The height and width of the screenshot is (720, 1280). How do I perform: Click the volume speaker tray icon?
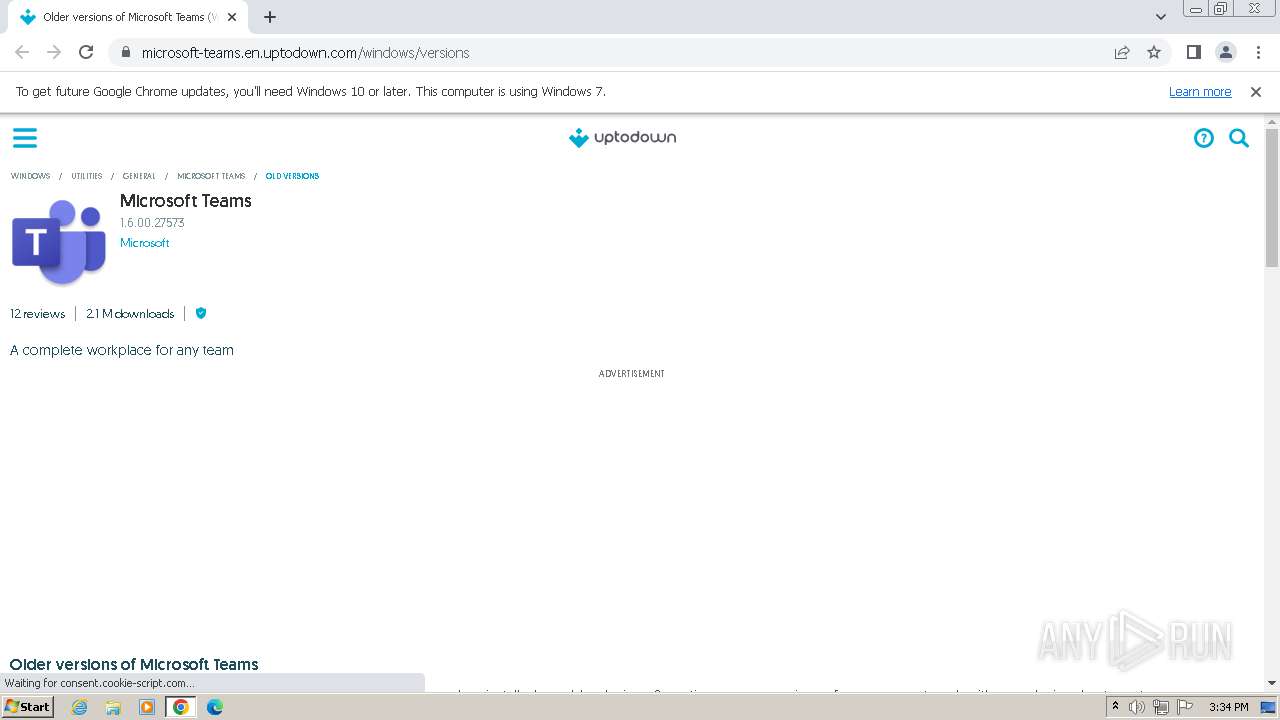(1137, 707)
